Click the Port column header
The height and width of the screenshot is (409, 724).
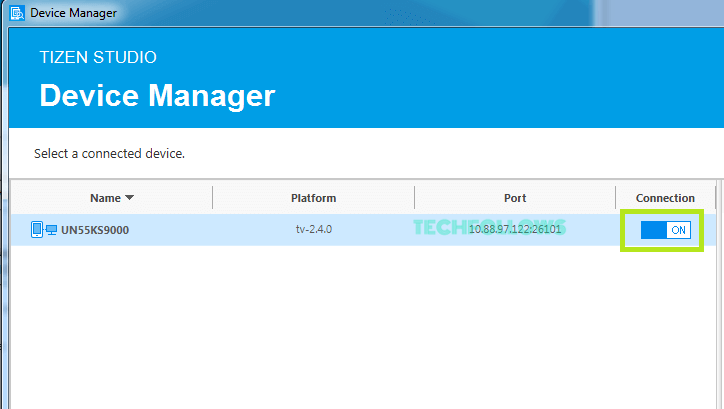(x=515, y=198)
